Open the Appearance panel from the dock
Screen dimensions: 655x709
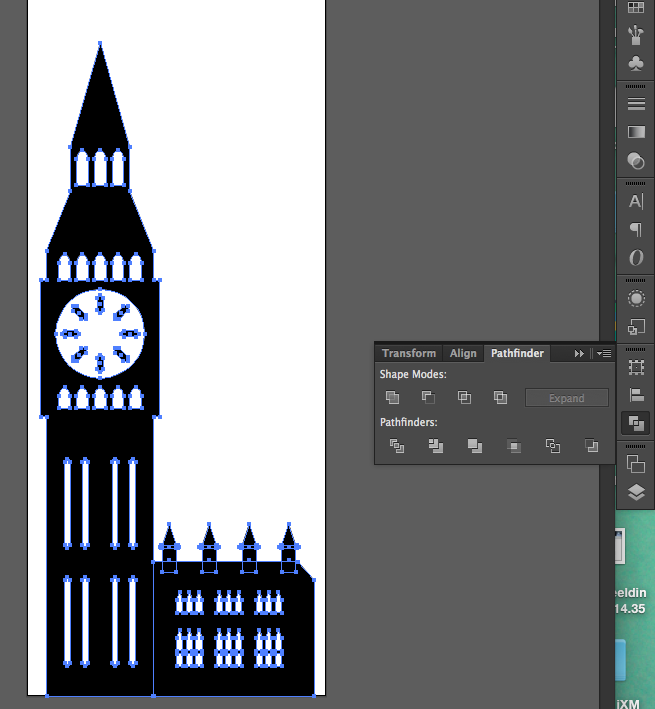(x=636, y=298)
